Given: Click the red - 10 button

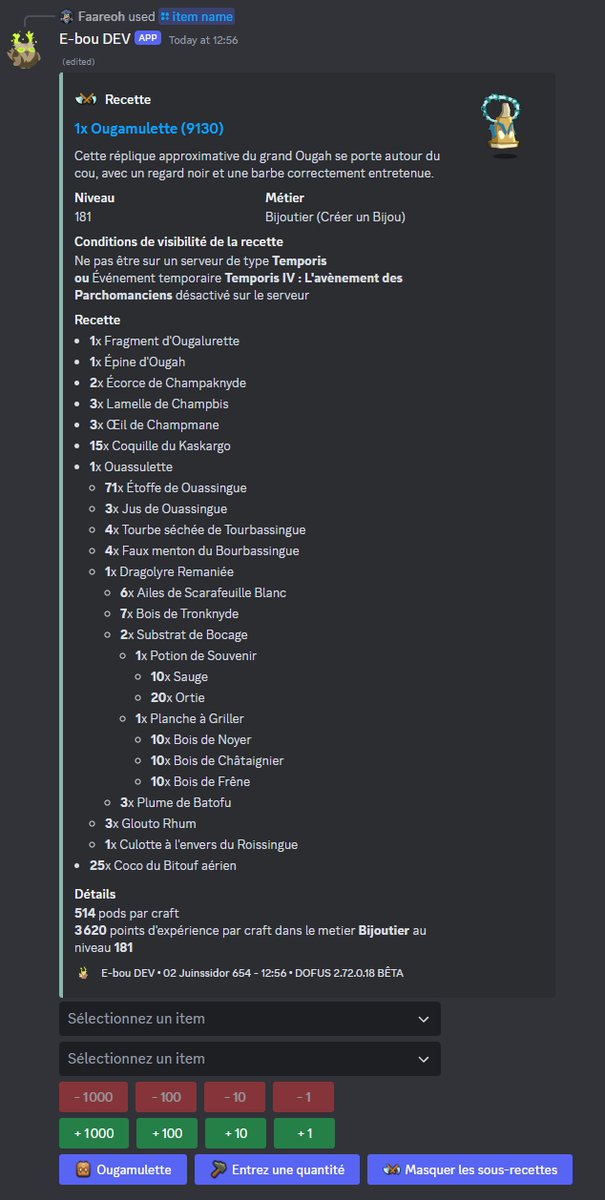Looking at the screenshot, I should [235, 1097].
